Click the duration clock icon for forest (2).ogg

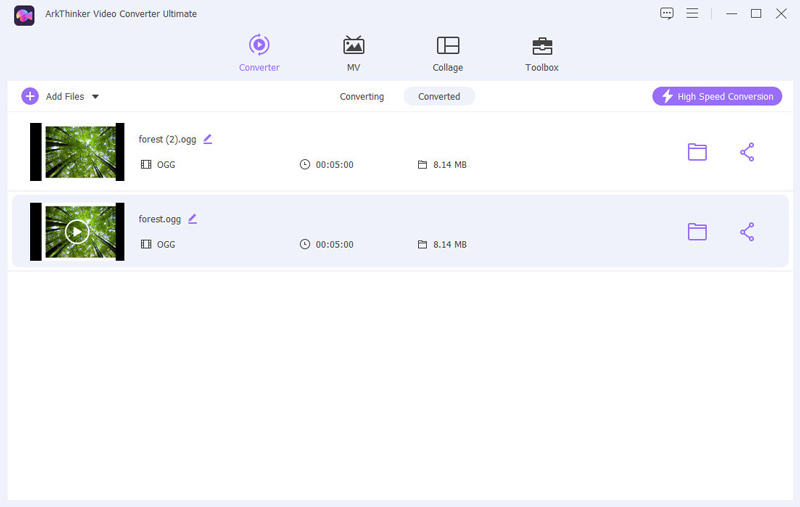(x=305, y=164)
